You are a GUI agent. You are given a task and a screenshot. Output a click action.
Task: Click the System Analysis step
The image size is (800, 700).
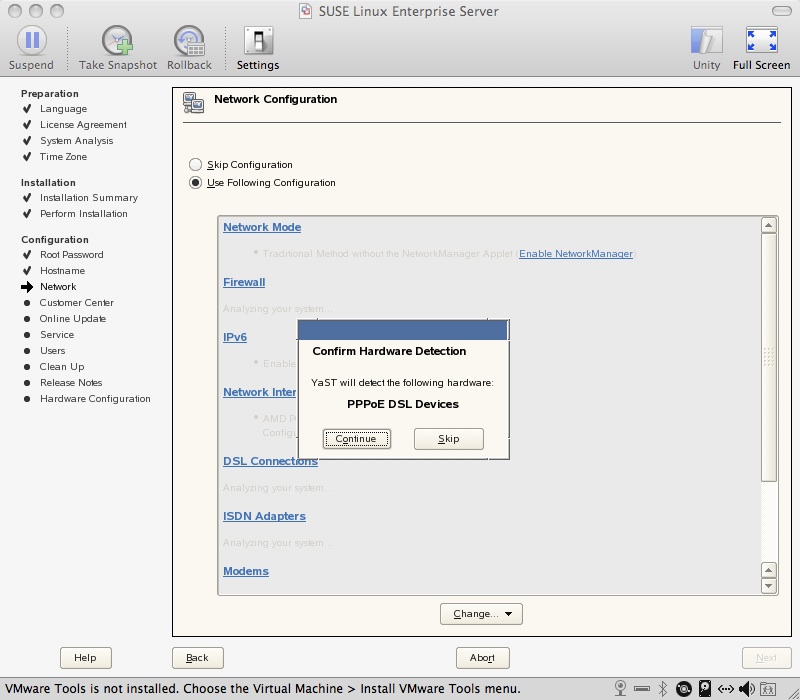(x=77, y=140)
